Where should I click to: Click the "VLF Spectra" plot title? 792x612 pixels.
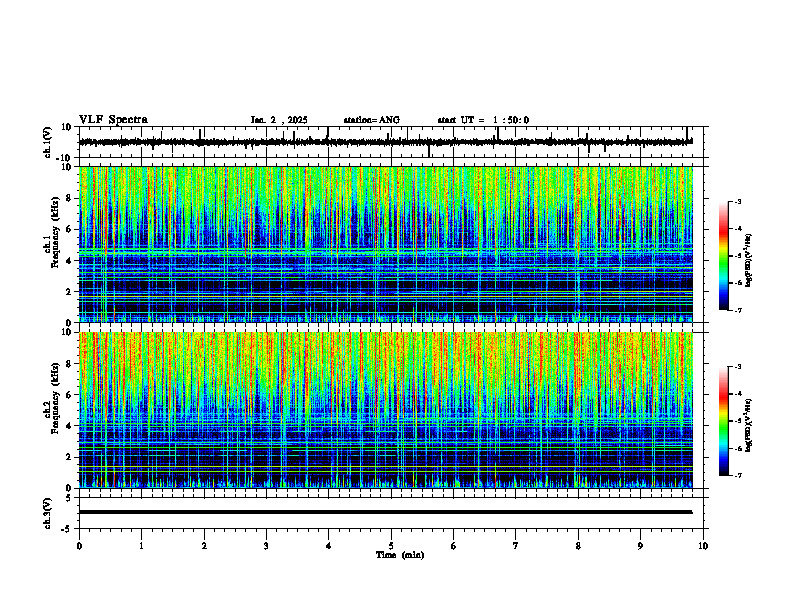coord(113,119)
